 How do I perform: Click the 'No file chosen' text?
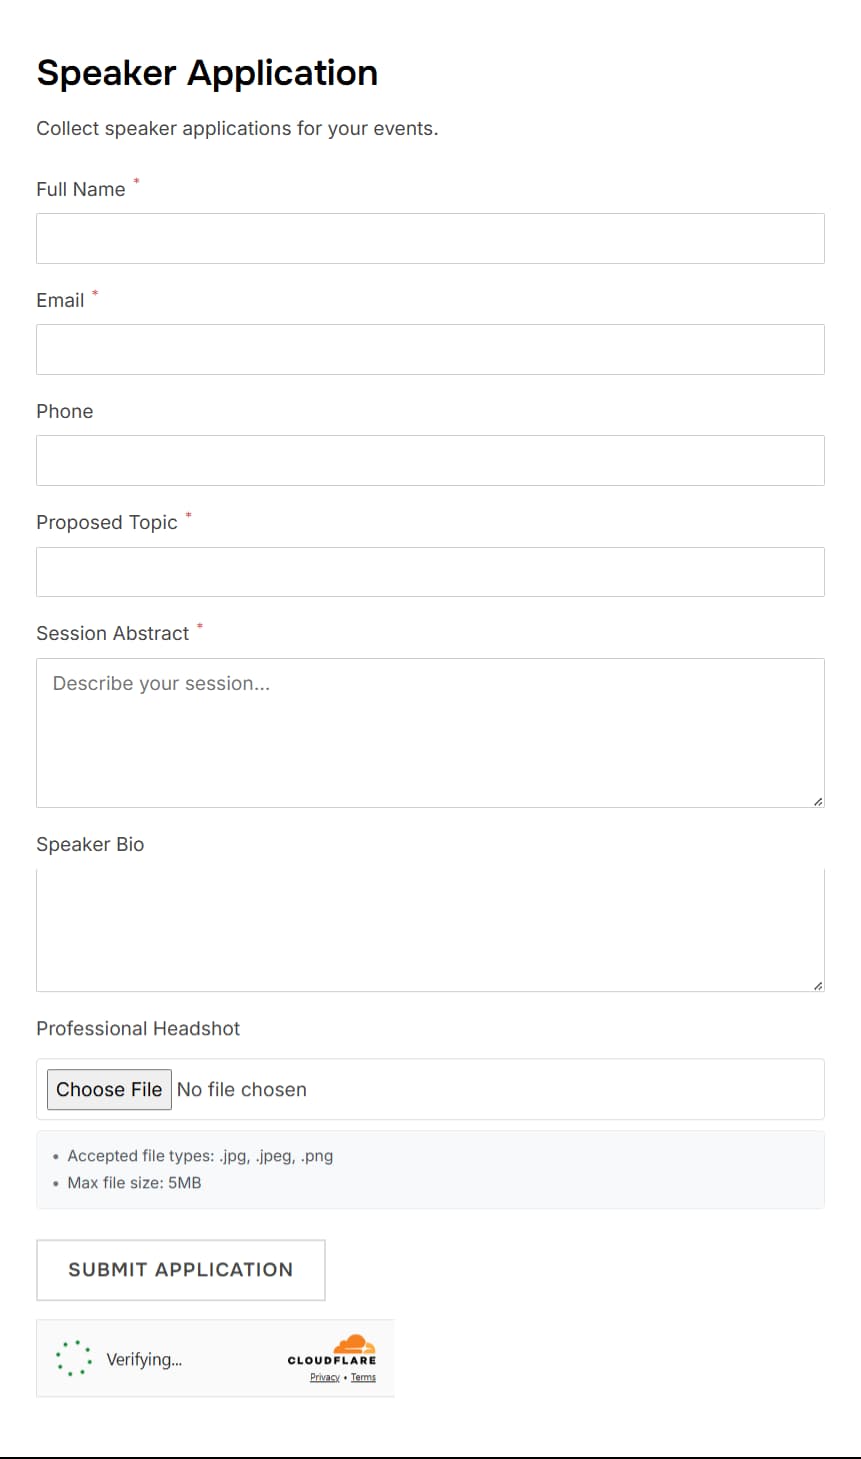click(x=242, y=1089)
